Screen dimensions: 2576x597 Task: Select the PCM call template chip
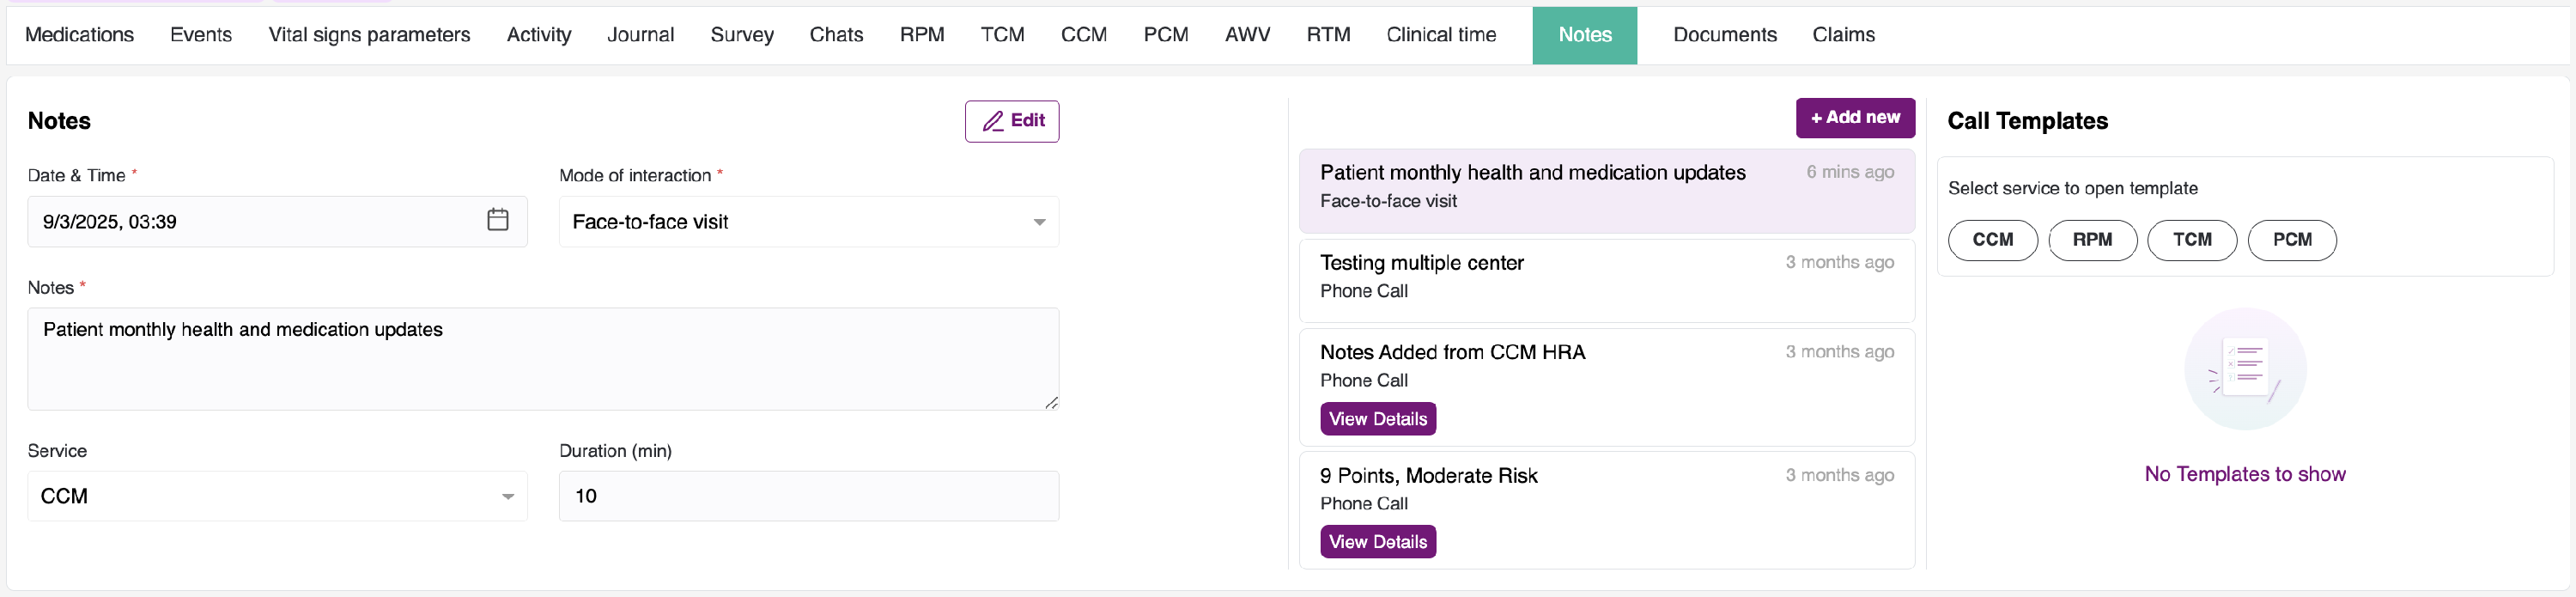pyautogui.click(x=2291, y=240)
